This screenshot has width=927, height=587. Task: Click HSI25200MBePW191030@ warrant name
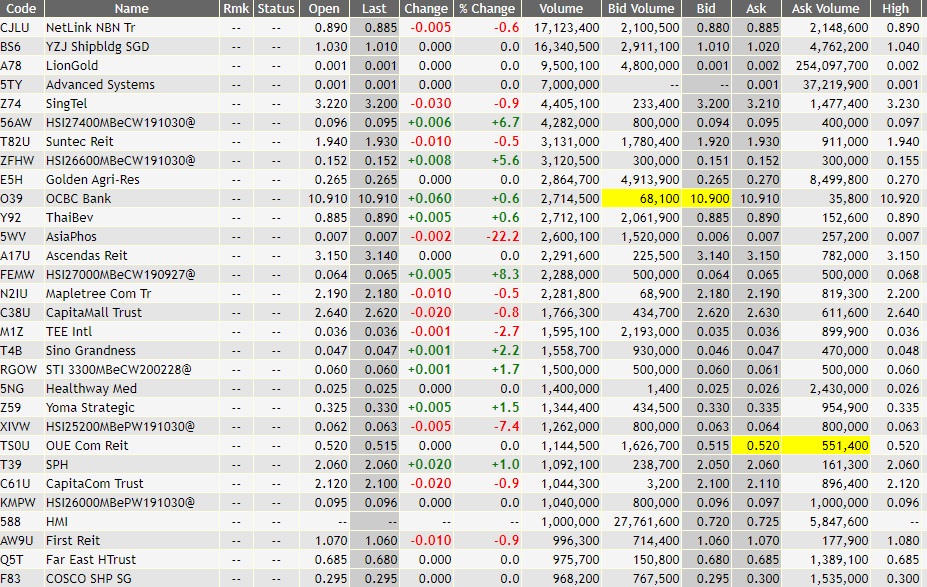pos(120,427)
